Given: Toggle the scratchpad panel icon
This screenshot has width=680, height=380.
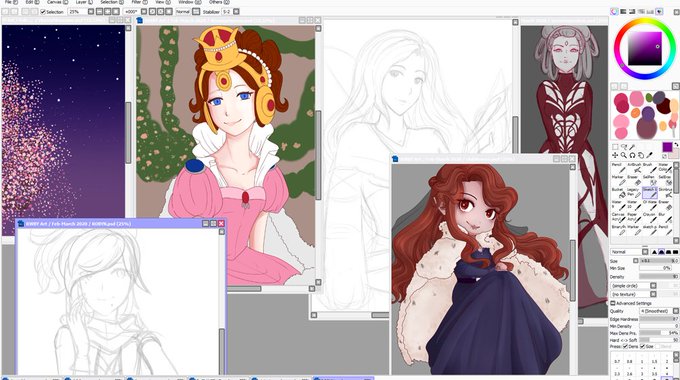Looking at the screenshot, I should click(x=659, y=12).
